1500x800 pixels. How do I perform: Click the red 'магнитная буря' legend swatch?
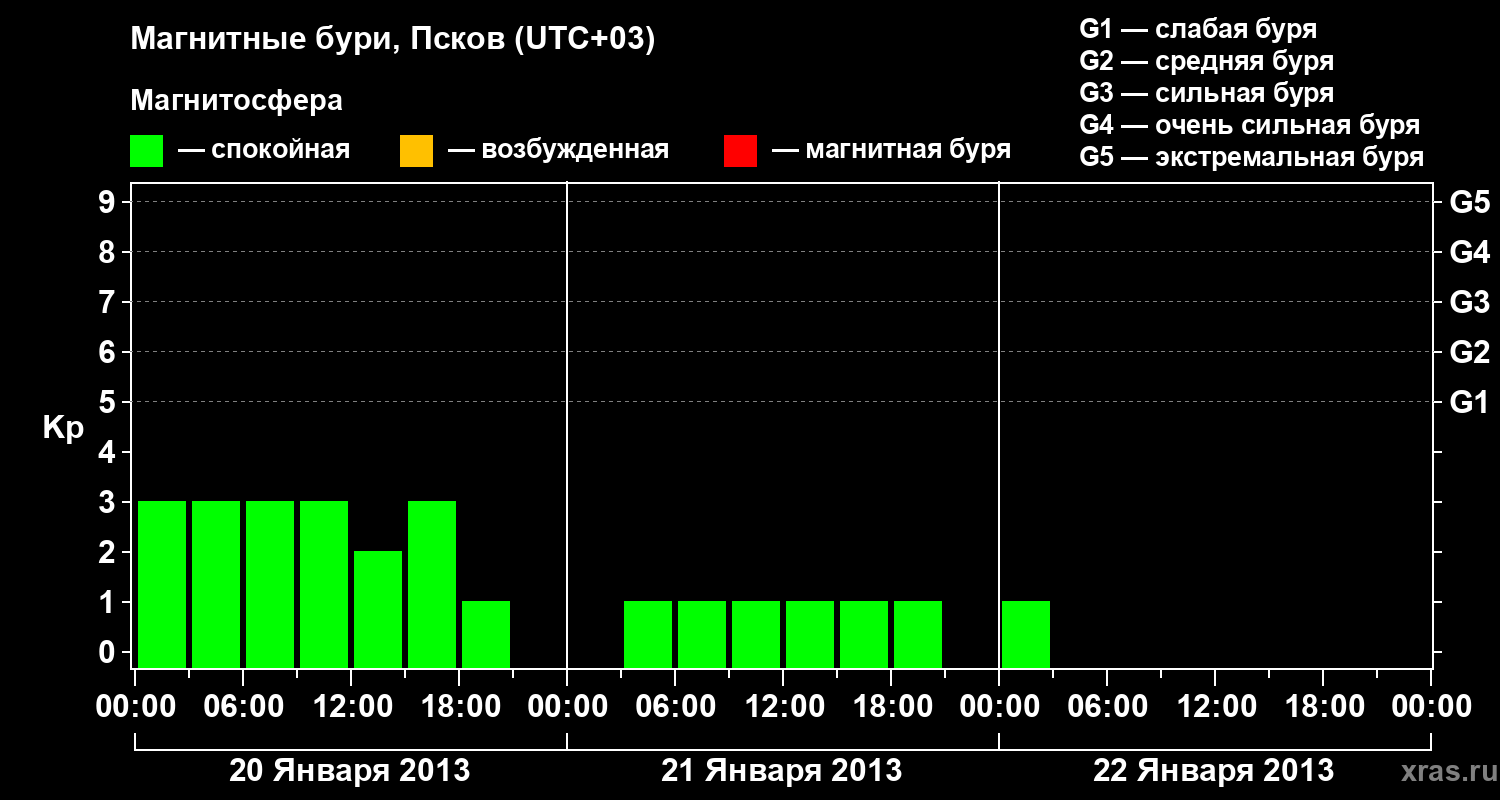(x=740, y=151)
